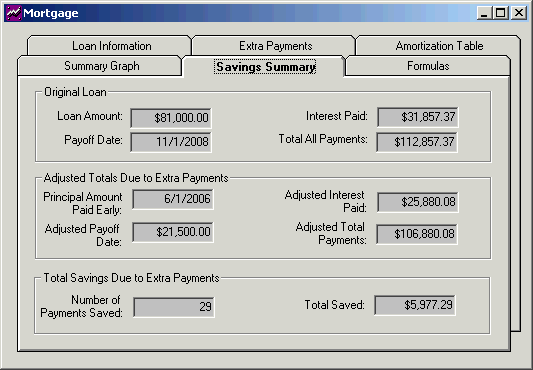Screen dimensions: 533x370
Task: Select the Adjusted Total Payments field
Action: (417, 234)
